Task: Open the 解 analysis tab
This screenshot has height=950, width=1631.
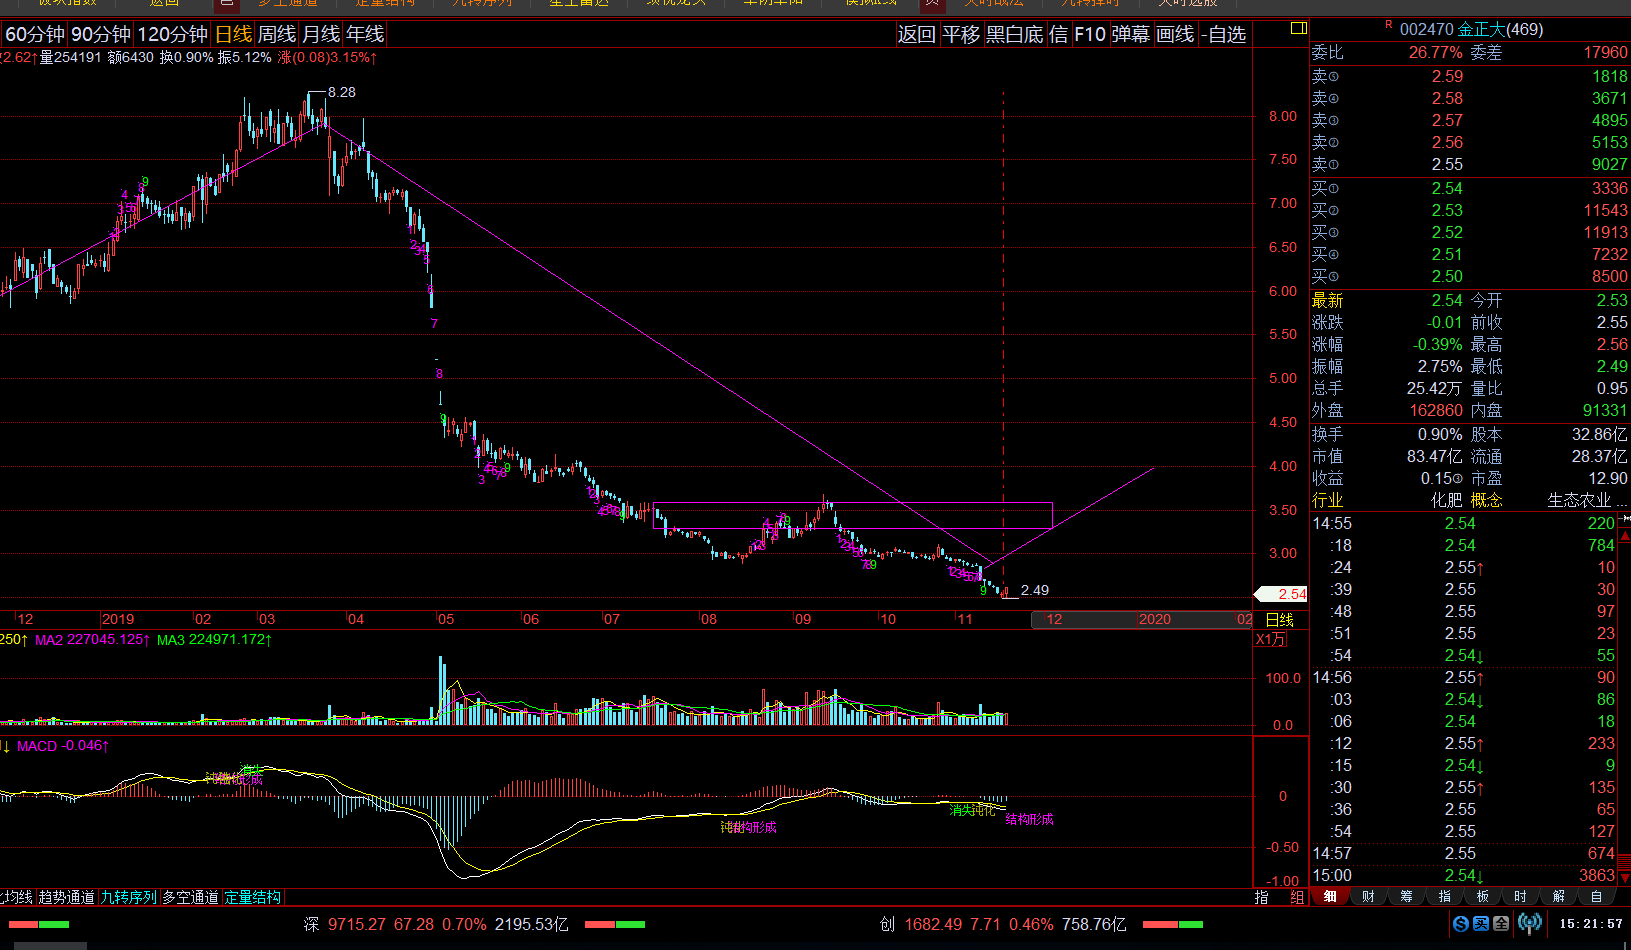Action: [1558, 896]
